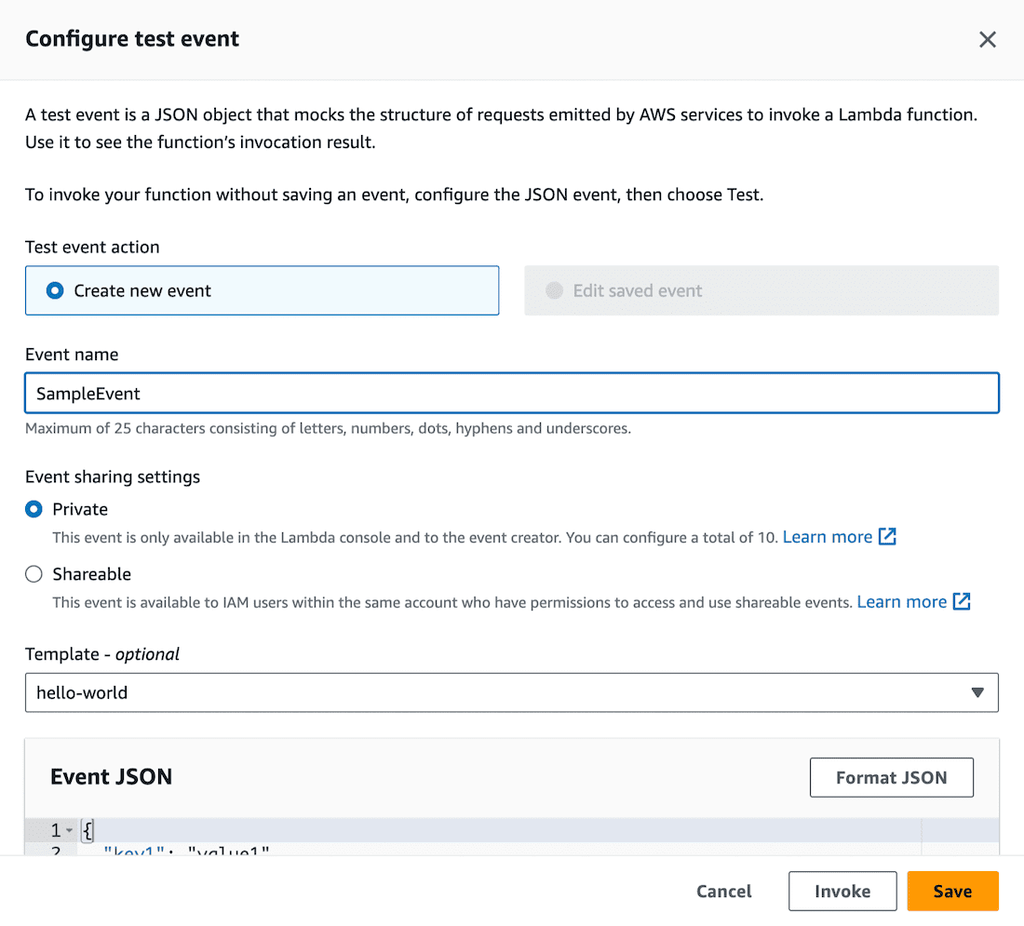Focus the Event name input field
The height and width of the screenshot is (926, 1024).
coord(511,393)
